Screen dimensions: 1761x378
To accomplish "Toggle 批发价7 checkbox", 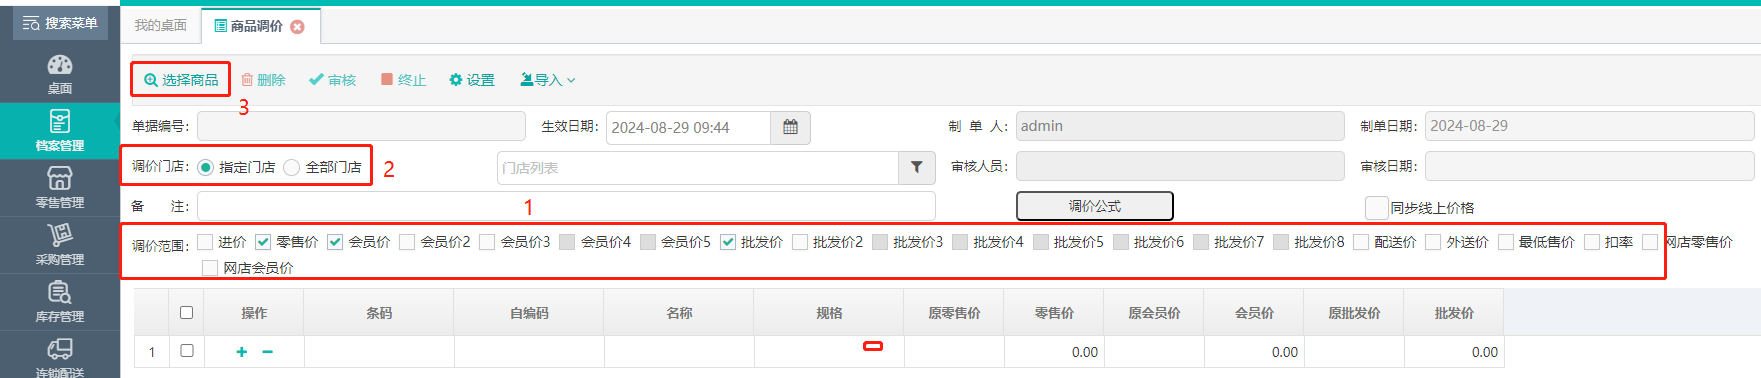I will [x=1201, y=242].
